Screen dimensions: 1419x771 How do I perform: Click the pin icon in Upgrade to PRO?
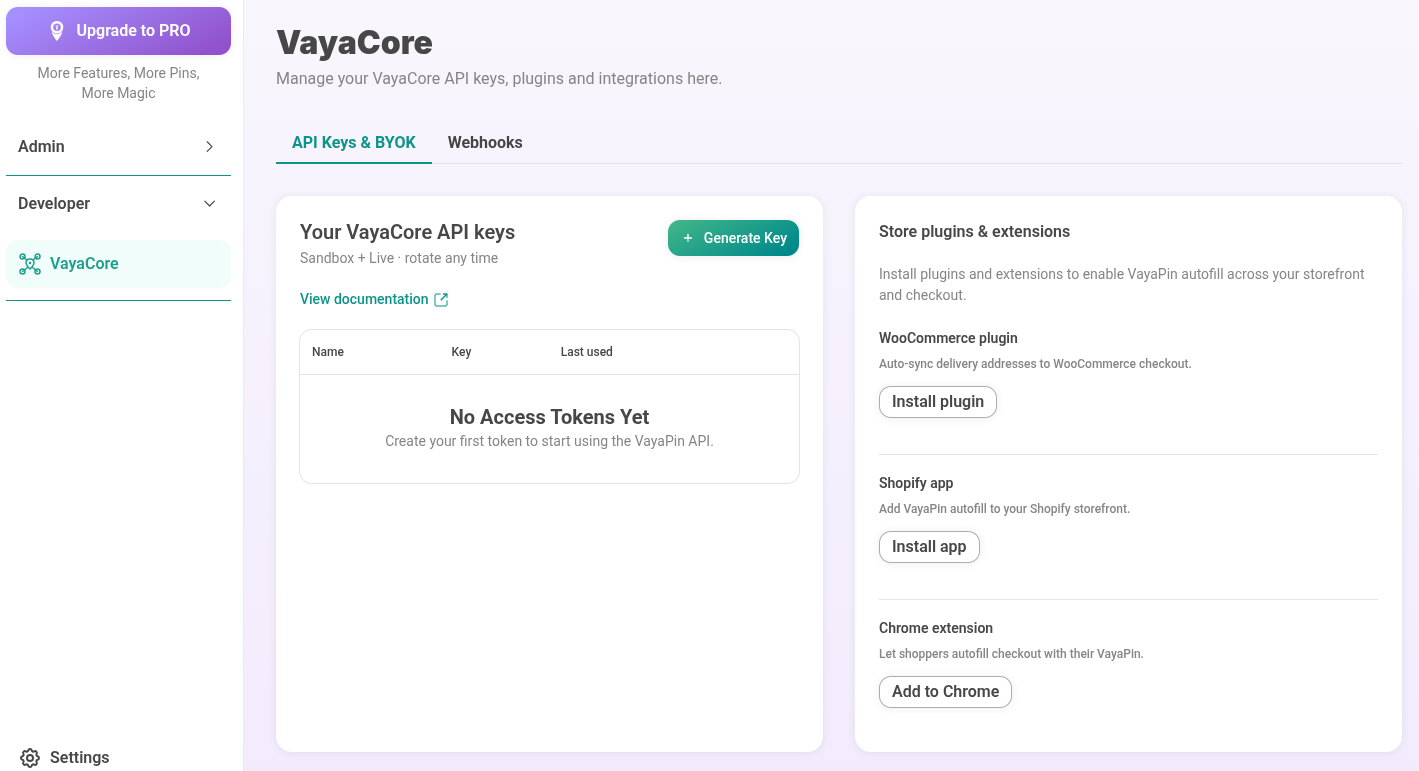(57, 31)
